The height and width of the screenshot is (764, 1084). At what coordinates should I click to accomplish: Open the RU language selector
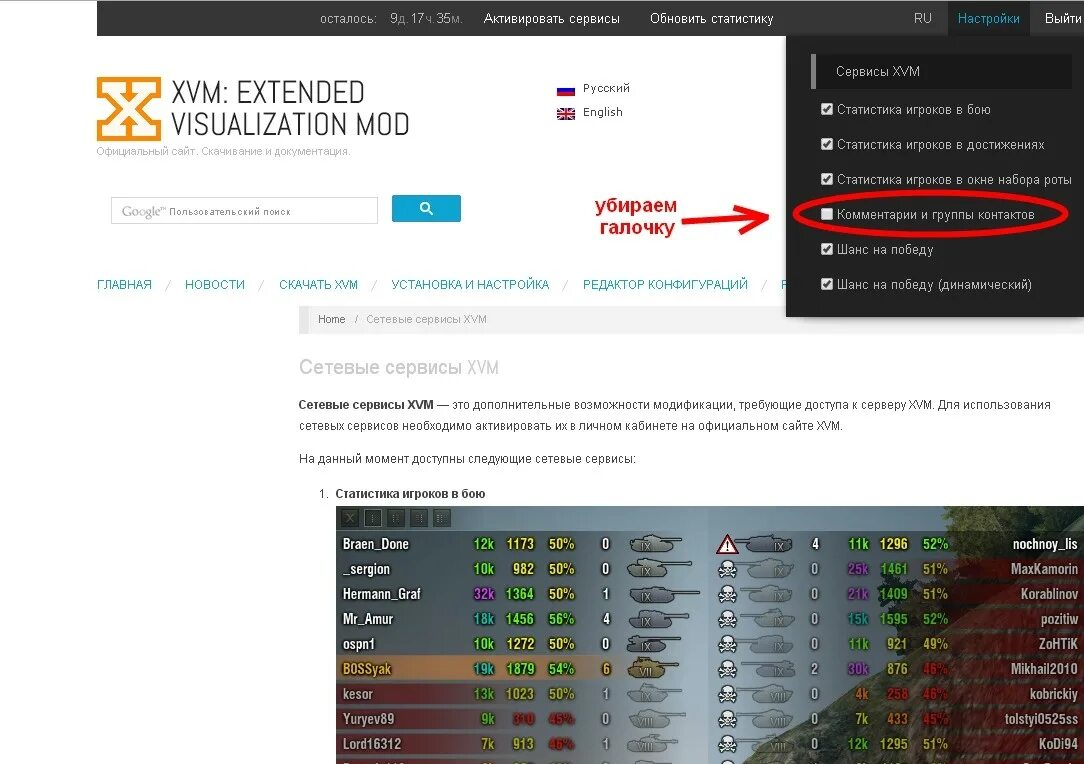[922, 19]
